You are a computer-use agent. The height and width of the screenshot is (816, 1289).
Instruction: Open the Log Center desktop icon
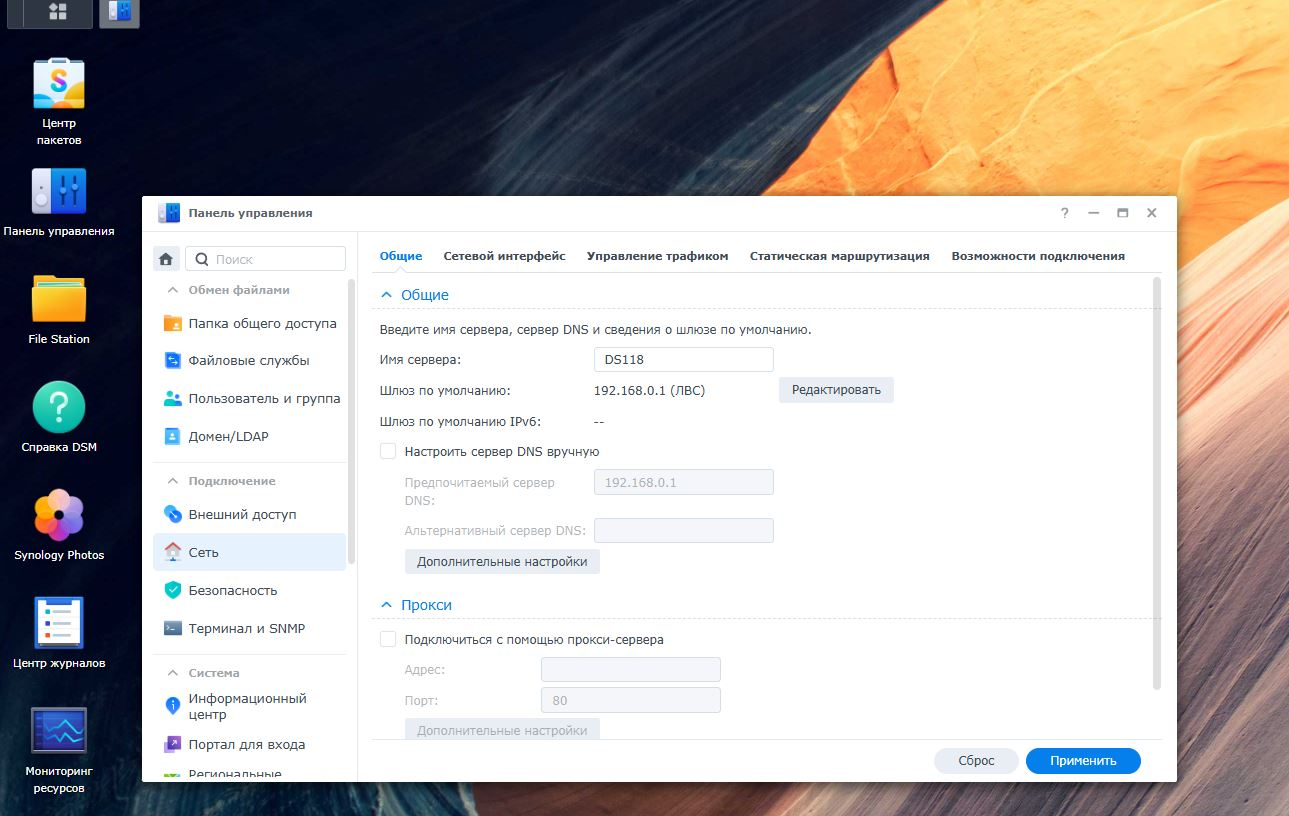59,623
